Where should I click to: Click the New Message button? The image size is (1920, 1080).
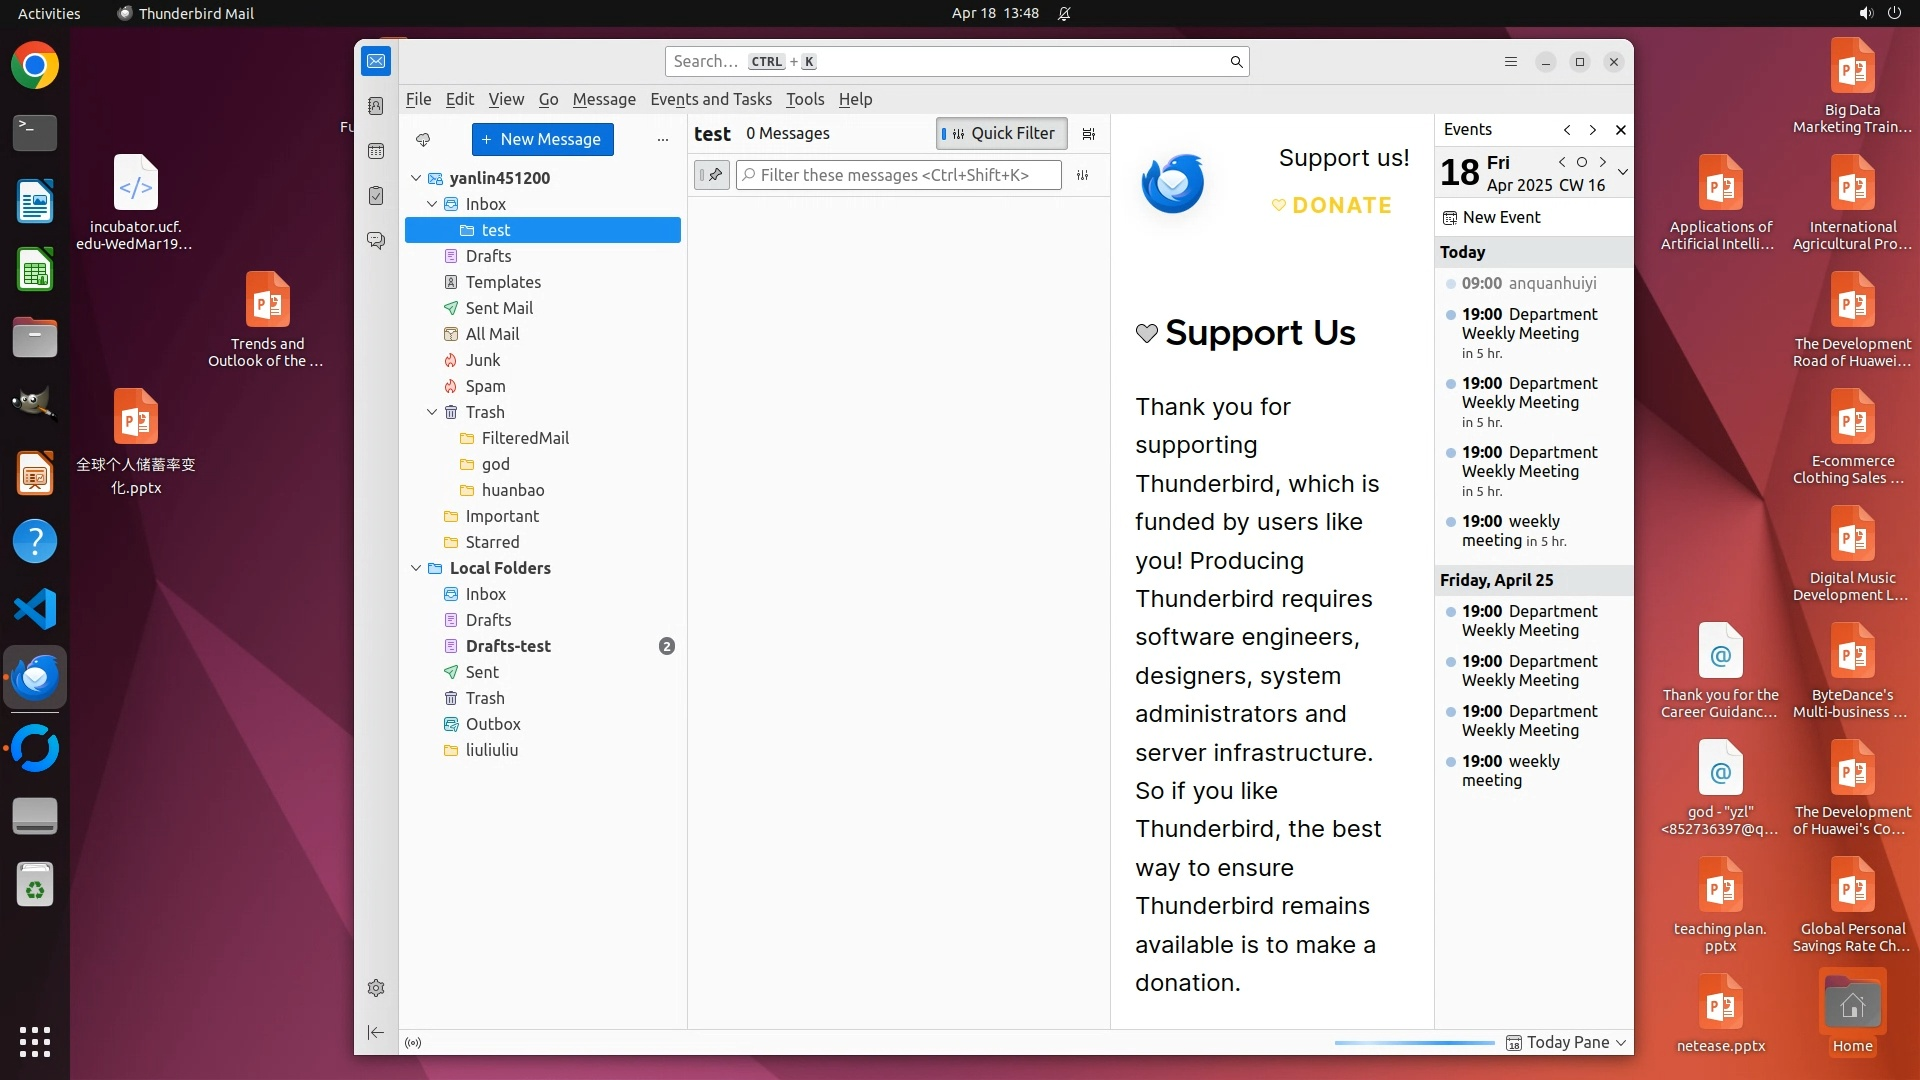click(x=542, y=140)
